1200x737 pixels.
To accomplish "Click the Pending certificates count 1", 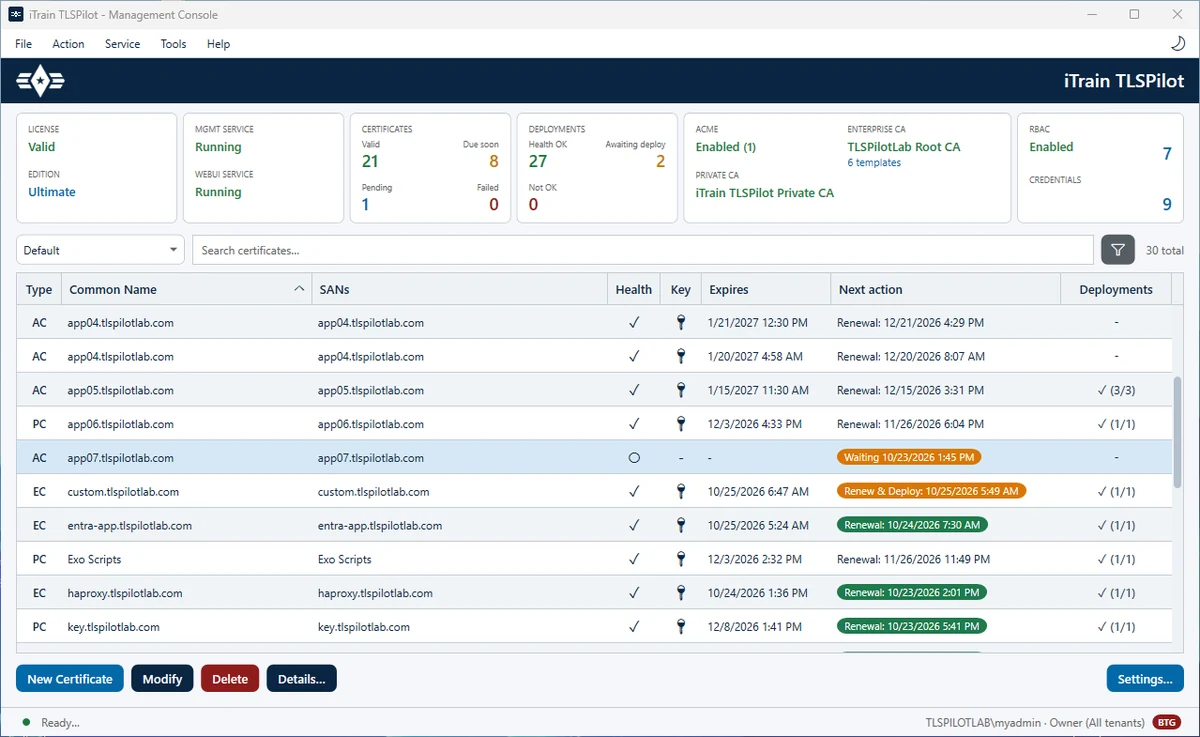I will 365,205.
